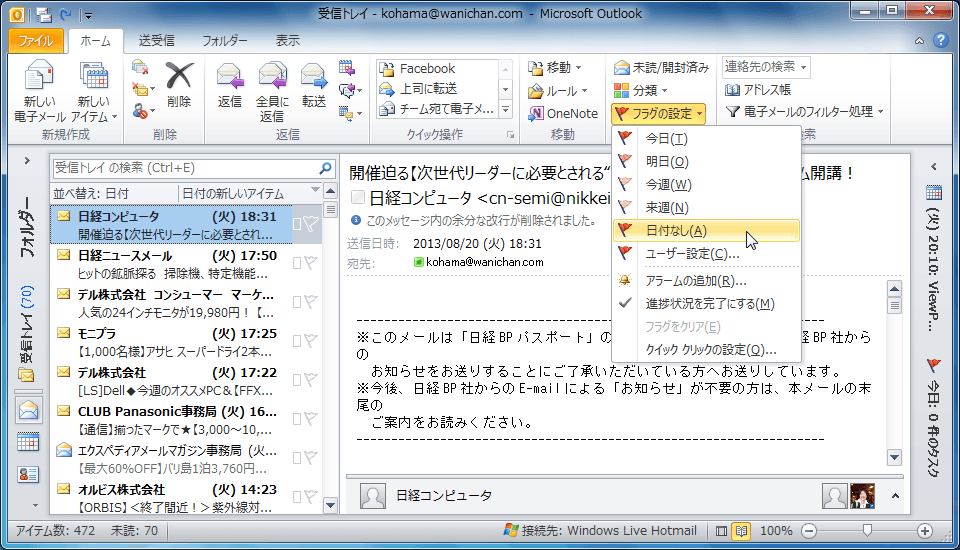
Task: Choose ユーザー設定(C)... in the flag menu
Action: click(705, 254)
